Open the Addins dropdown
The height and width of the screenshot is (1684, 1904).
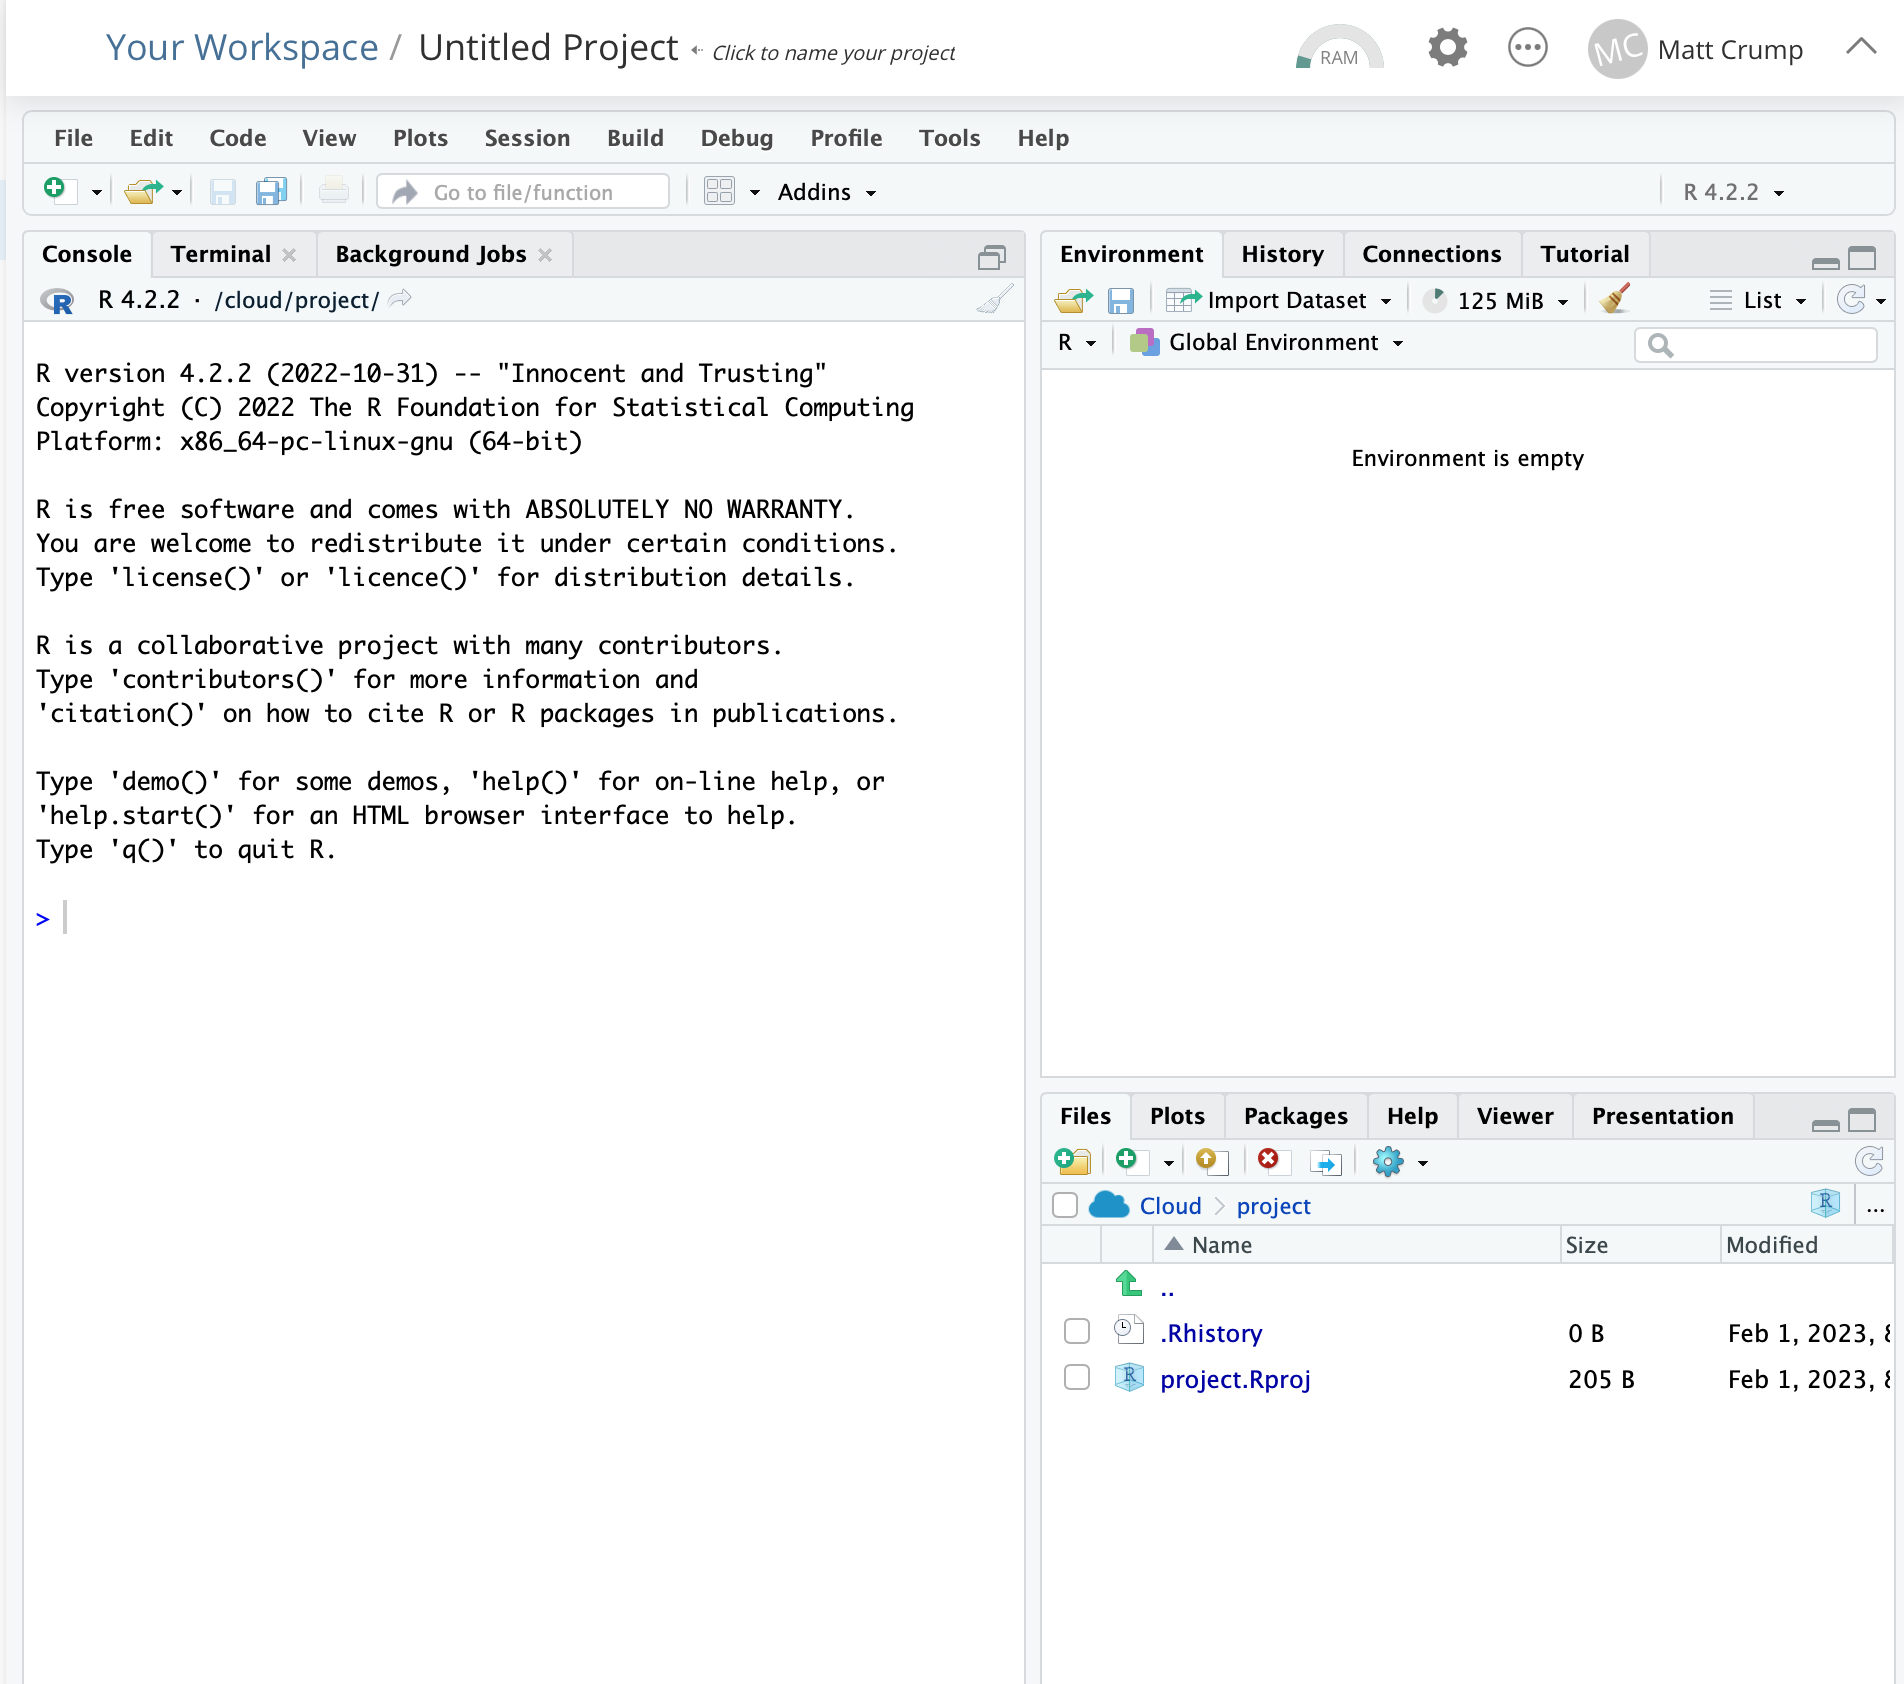point(827,192)
